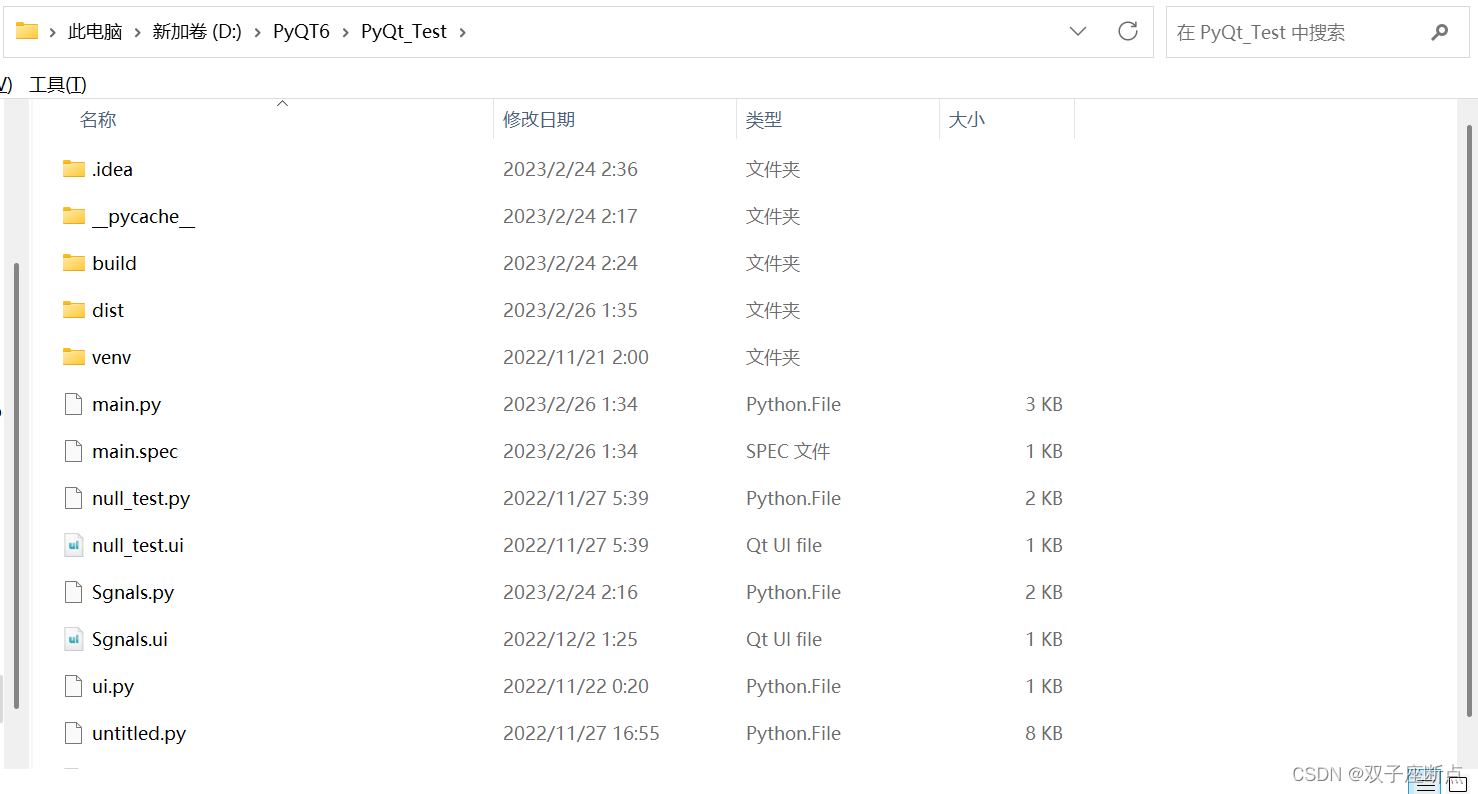1478x794 pixels.
Task: Sort by 名称 column header
Action: pos(98,120)
